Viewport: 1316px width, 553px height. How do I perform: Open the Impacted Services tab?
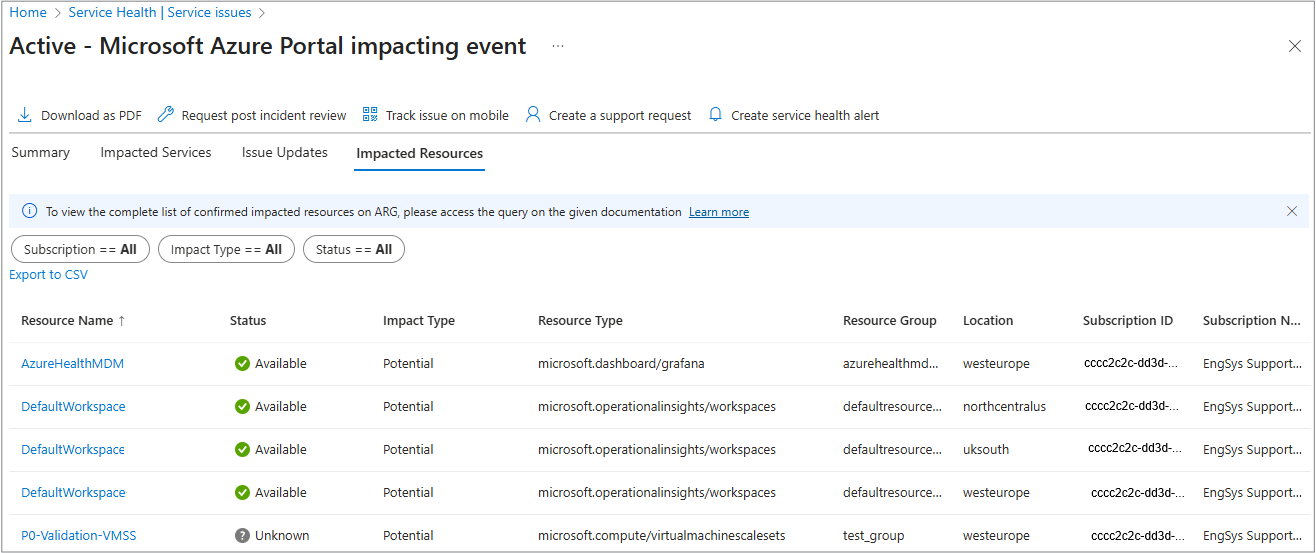[x=156, y=153]
